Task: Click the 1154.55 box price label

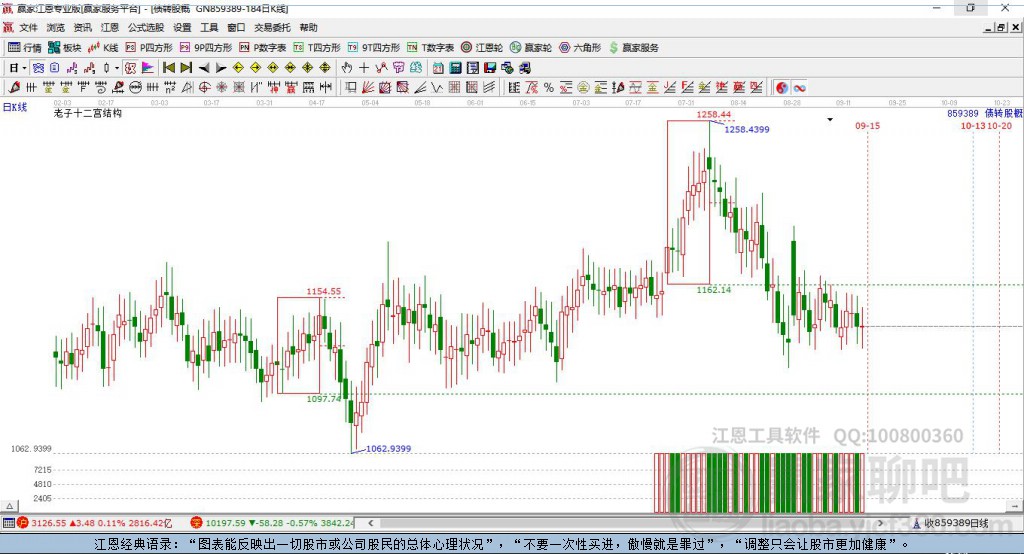Action: (324, 291)
